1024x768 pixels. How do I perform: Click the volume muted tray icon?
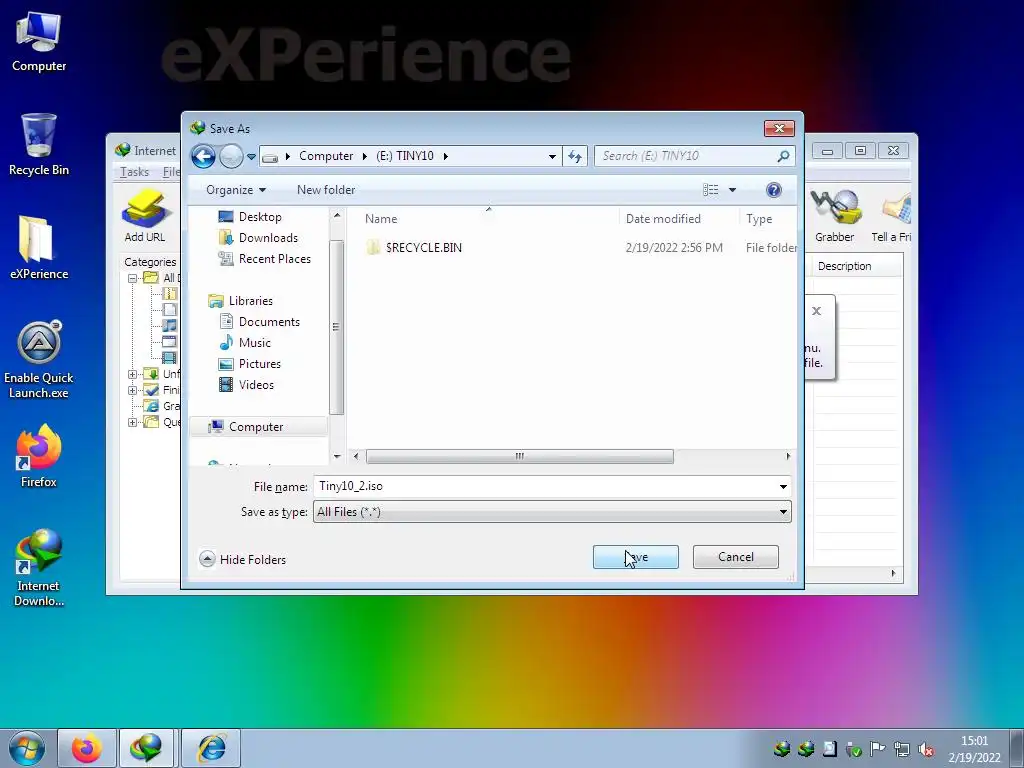926,749
